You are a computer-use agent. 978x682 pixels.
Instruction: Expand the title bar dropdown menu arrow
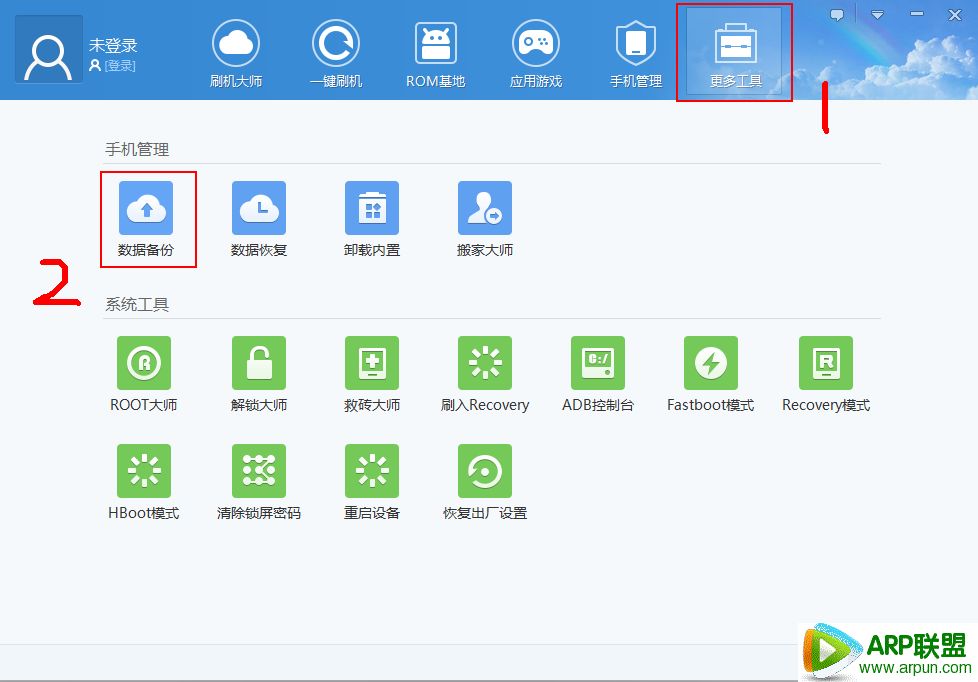[x=877, y=15]
